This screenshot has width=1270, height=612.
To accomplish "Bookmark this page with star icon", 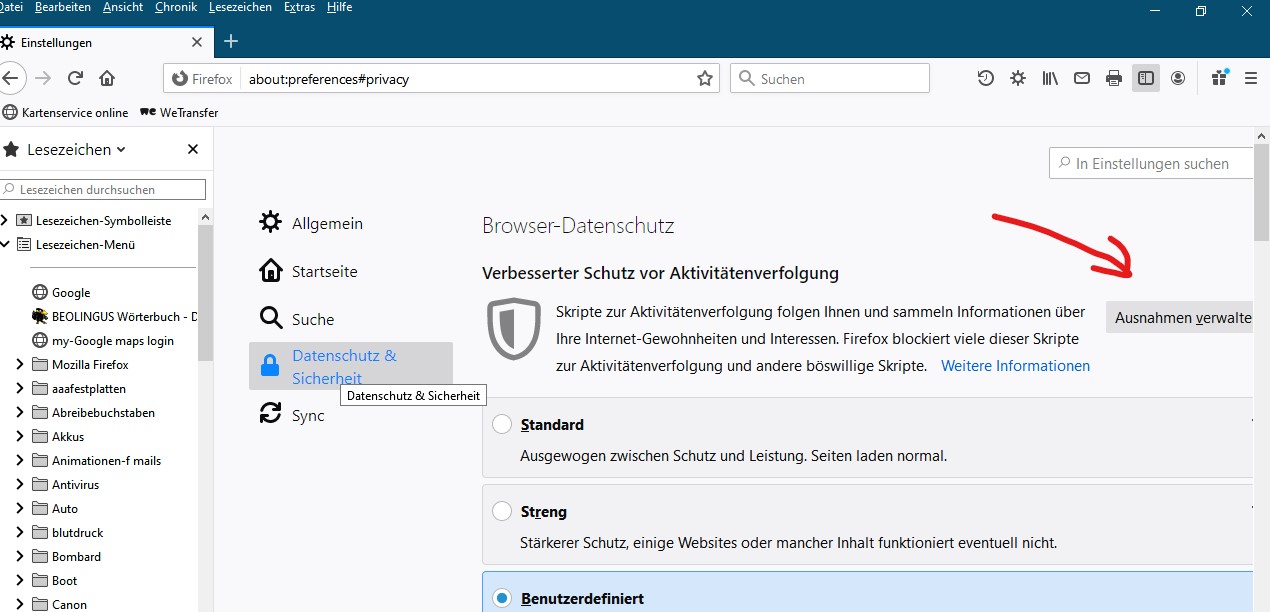I will pyautogui.click(x=705, y=78).
